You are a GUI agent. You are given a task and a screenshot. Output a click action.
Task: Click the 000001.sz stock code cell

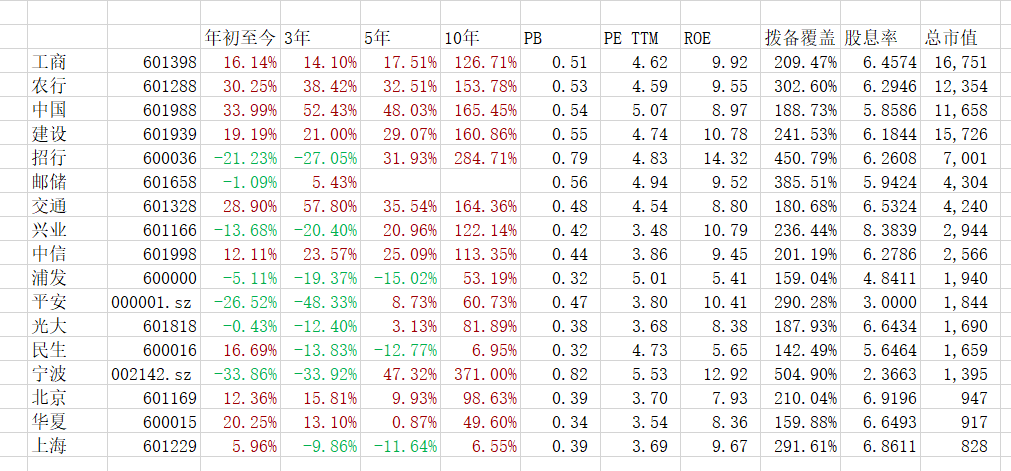(152, 302)
